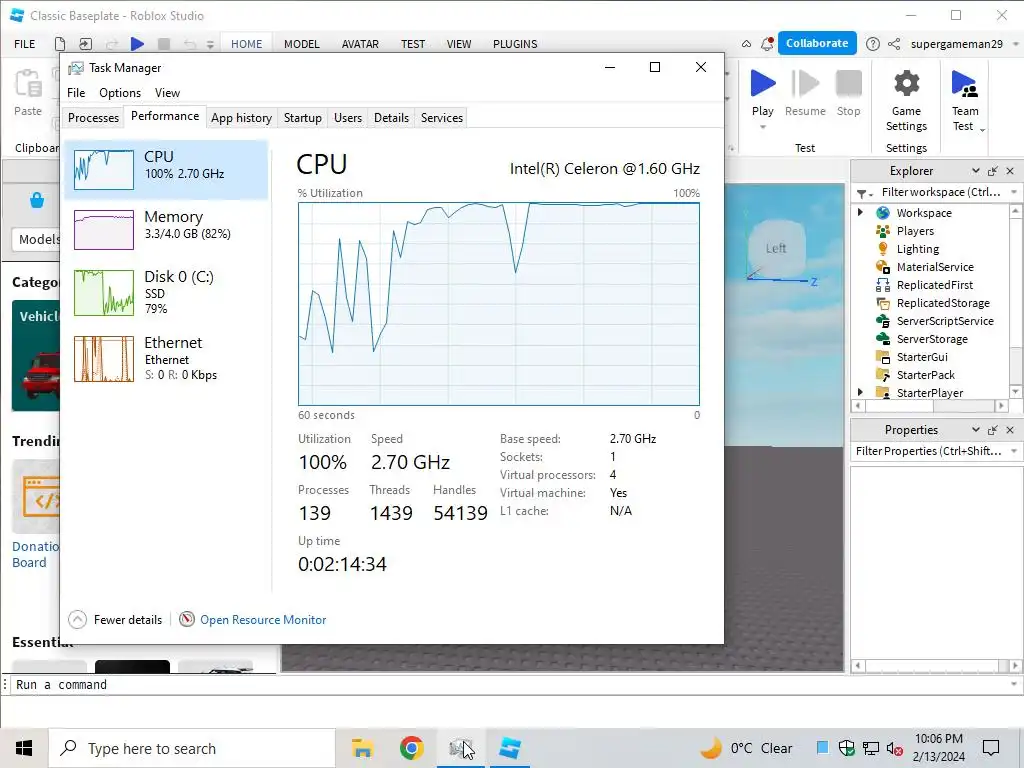Switch to the App history tab
1024x768 pixels.
point(241,118)
